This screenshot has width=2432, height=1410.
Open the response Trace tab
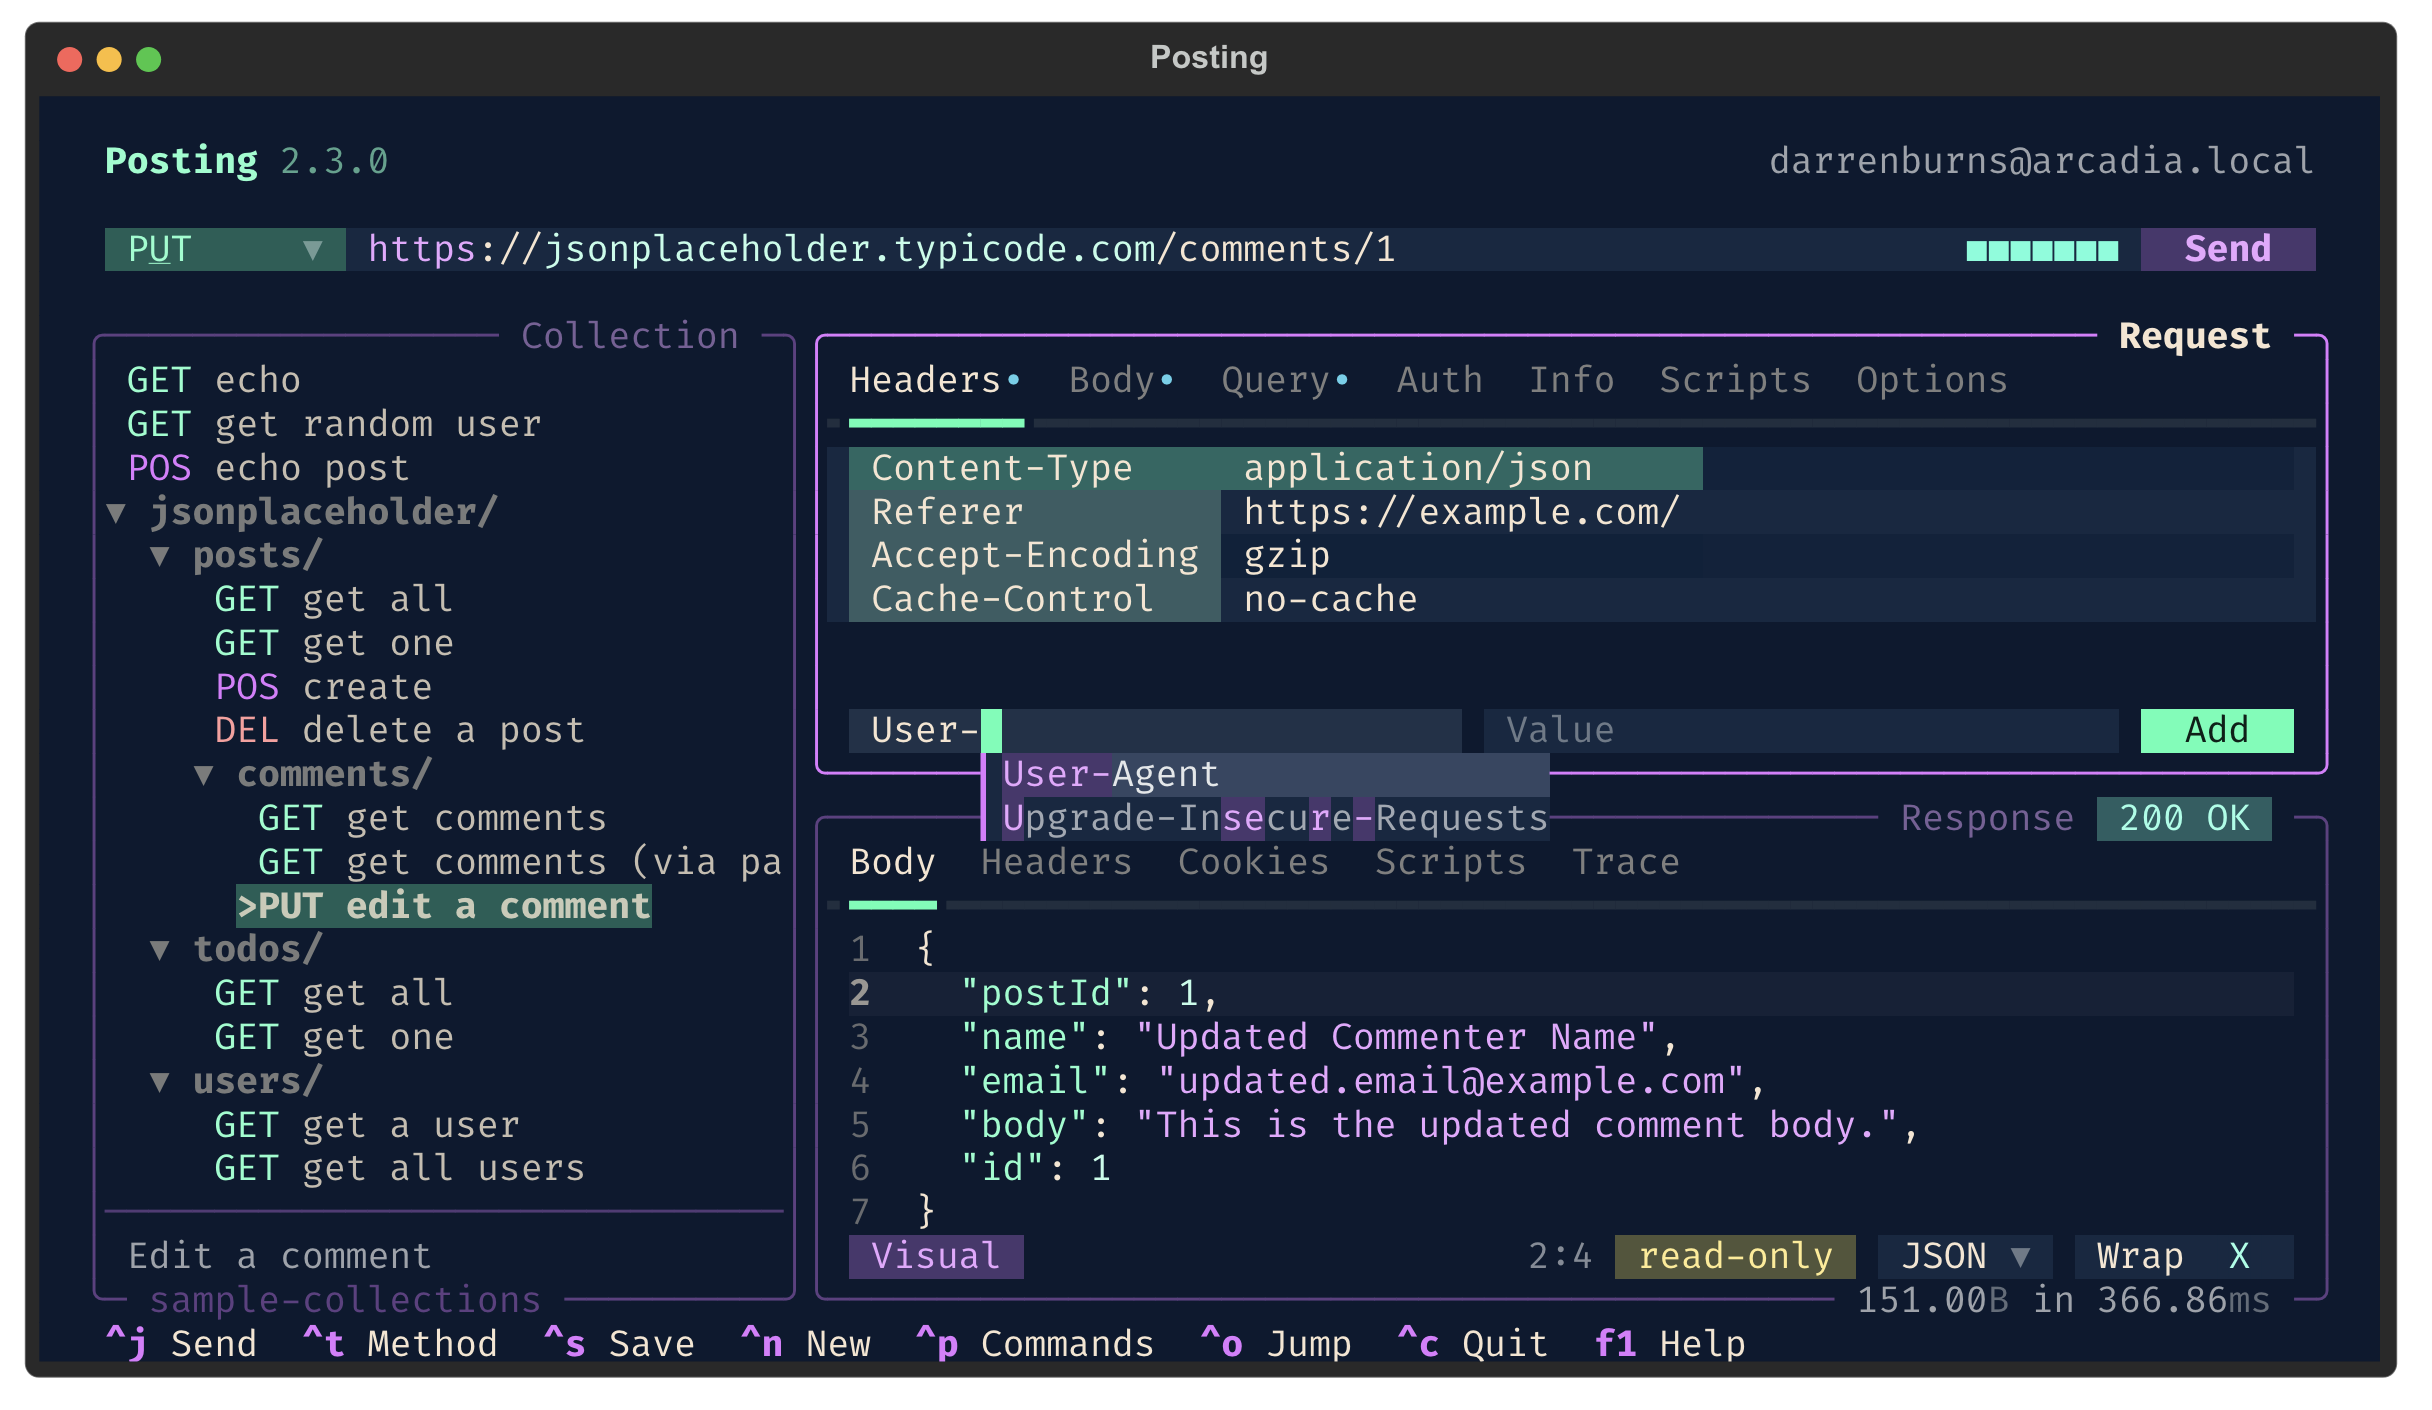point(1625,862)
